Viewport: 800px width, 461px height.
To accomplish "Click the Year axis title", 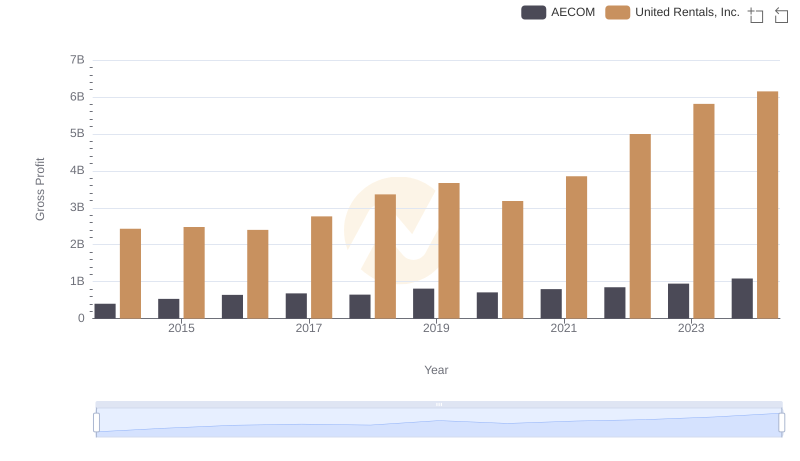I will coord(436,370).
